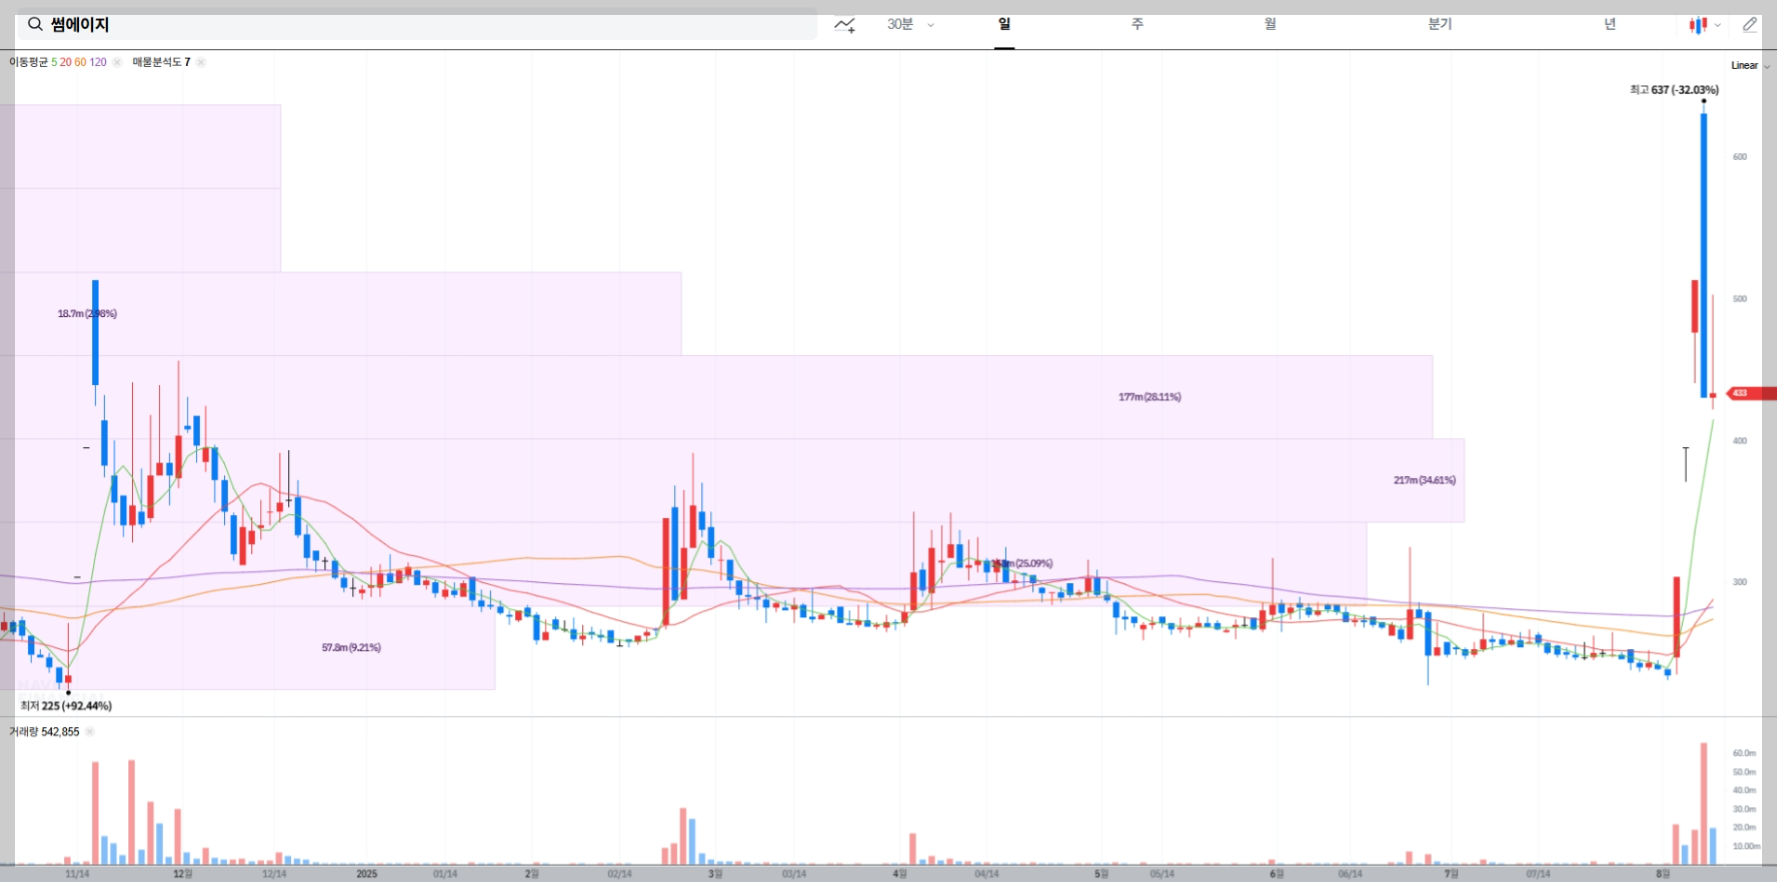The width and height of the screenshot is (1777, 882).
Task: Click the 04/14 date axis label
Action: [986, 874]
